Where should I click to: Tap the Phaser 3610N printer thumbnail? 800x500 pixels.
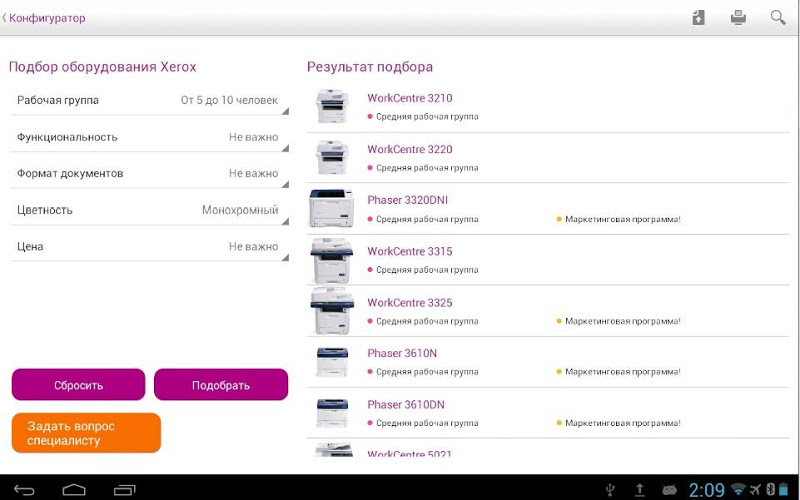click(332, 362)
